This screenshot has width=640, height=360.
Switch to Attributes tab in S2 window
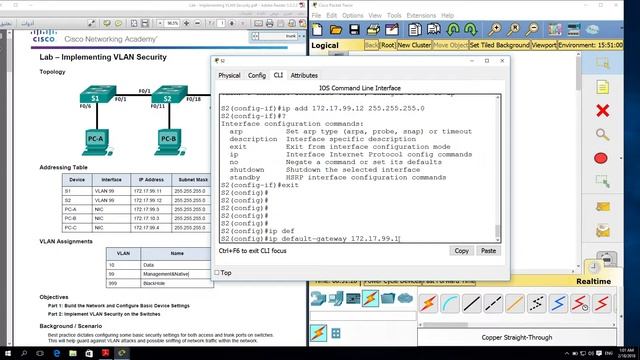[x=304, y=76]
